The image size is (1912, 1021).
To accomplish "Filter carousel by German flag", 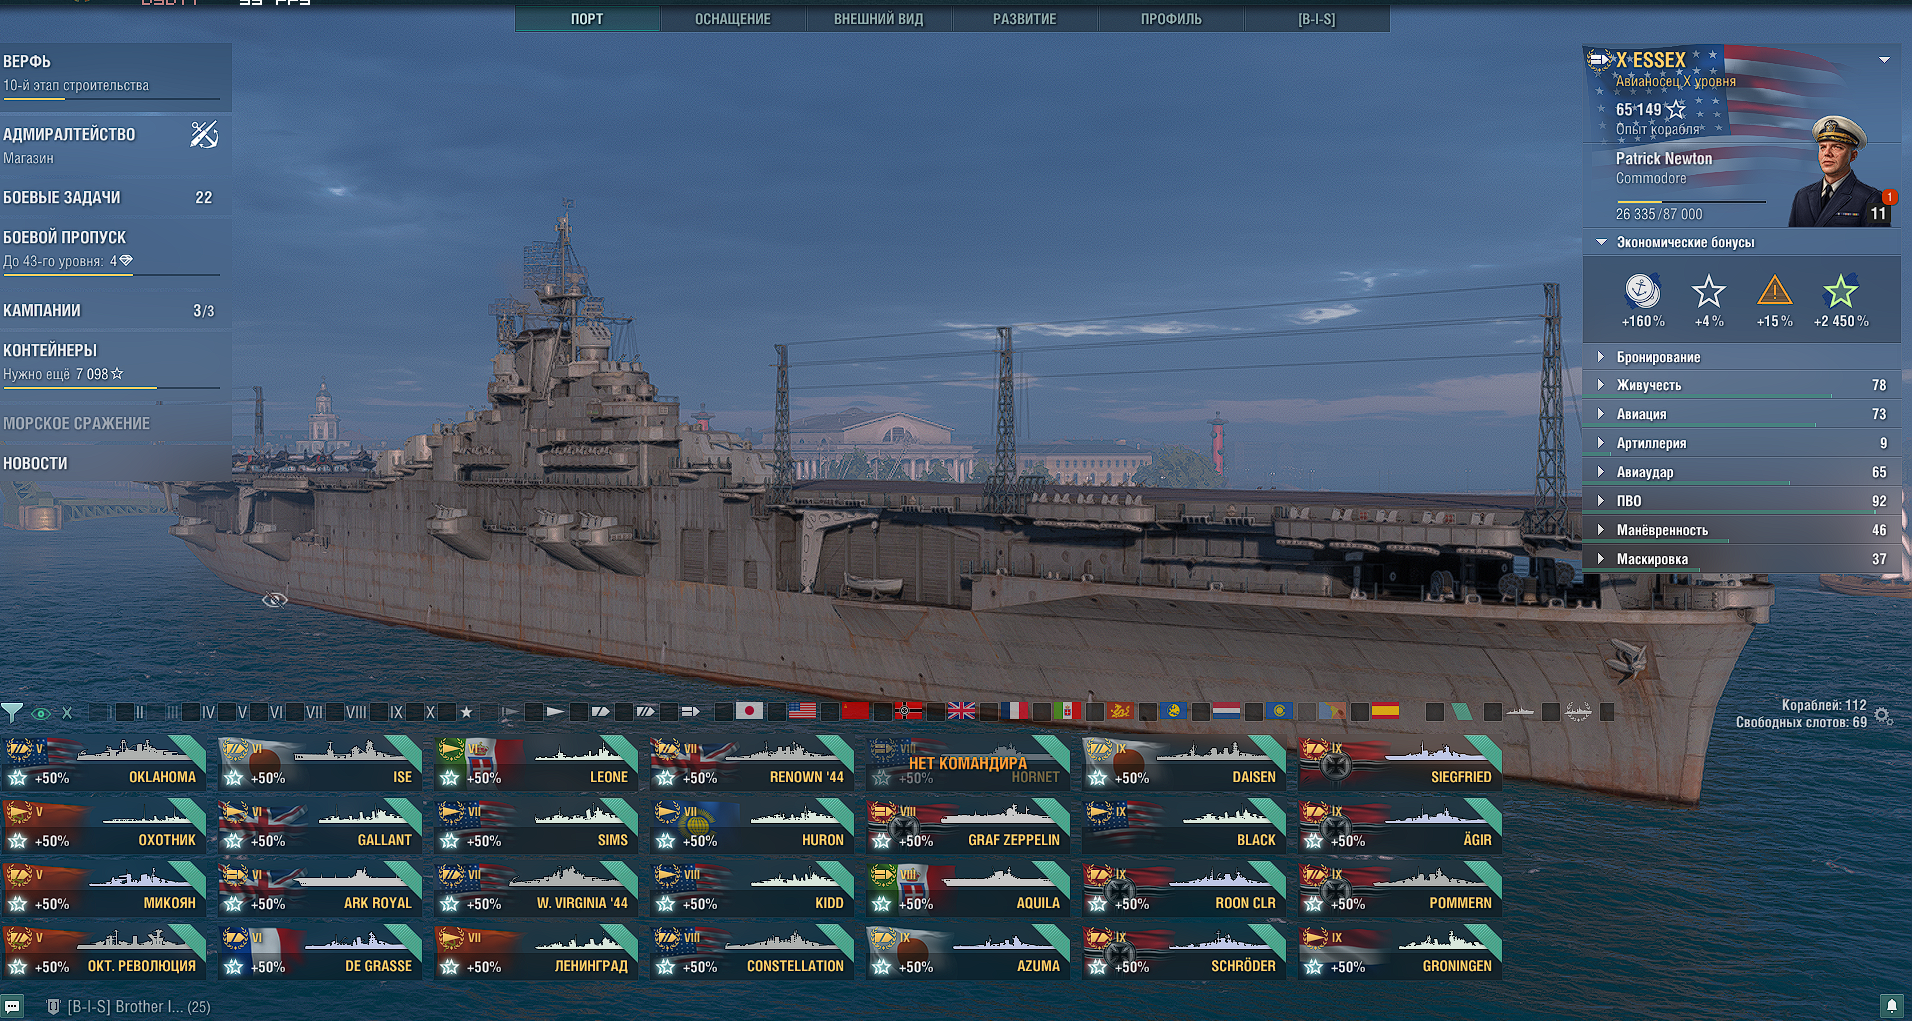I will pos(908,711).
